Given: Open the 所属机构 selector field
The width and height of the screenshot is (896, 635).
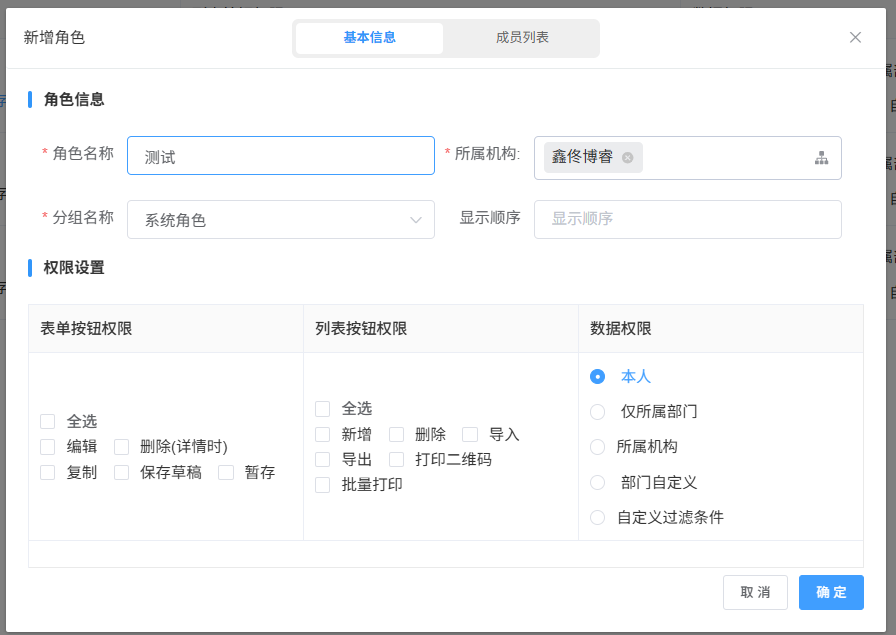Looking at the screenshot, I should [x=720, y=158].
